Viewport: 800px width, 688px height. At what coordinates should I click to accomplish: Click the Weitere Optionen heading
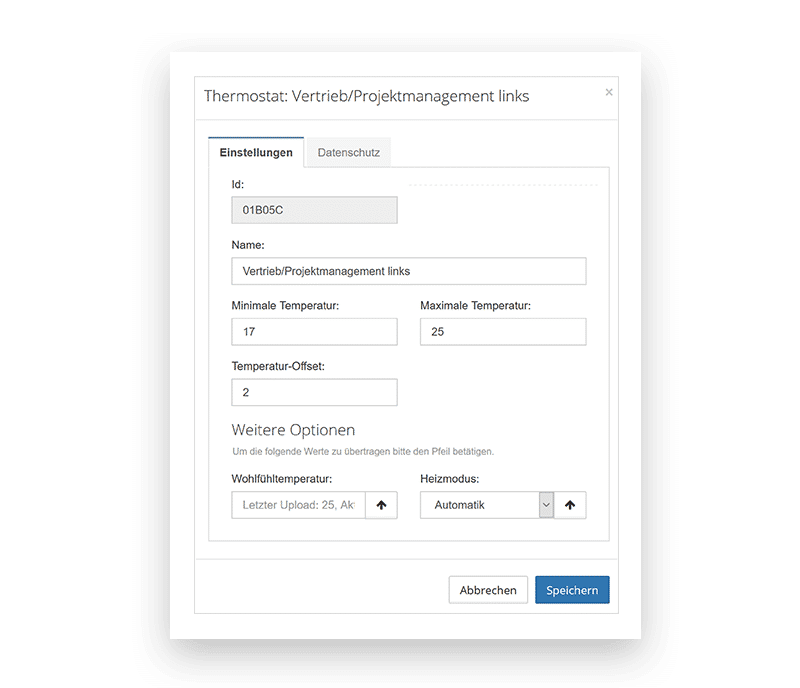point(293,430)
